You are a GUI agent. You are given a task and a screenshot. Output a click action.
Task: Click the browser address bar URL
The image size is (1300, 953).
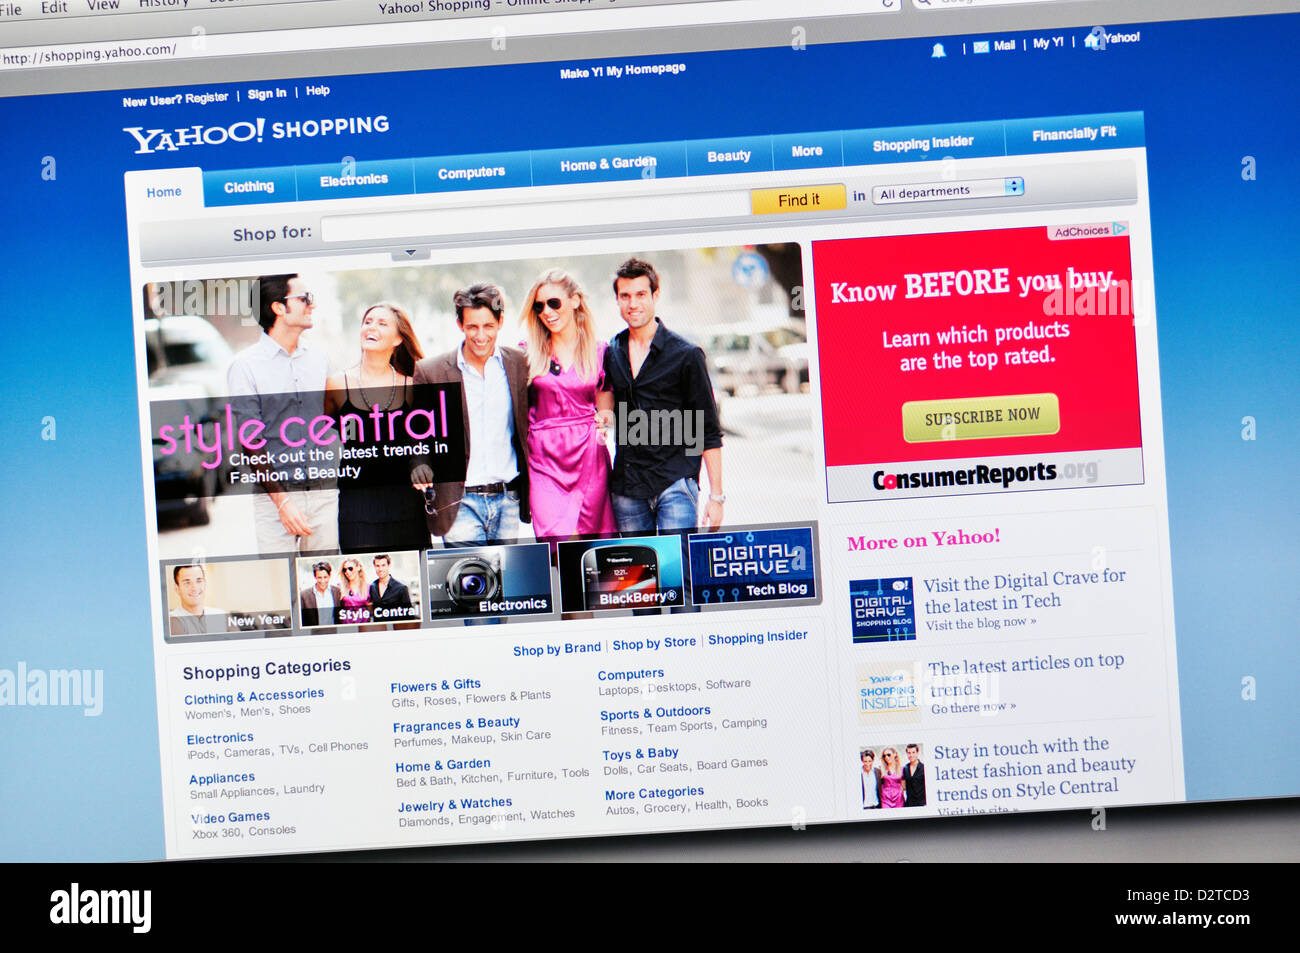(x=89, y=54)
